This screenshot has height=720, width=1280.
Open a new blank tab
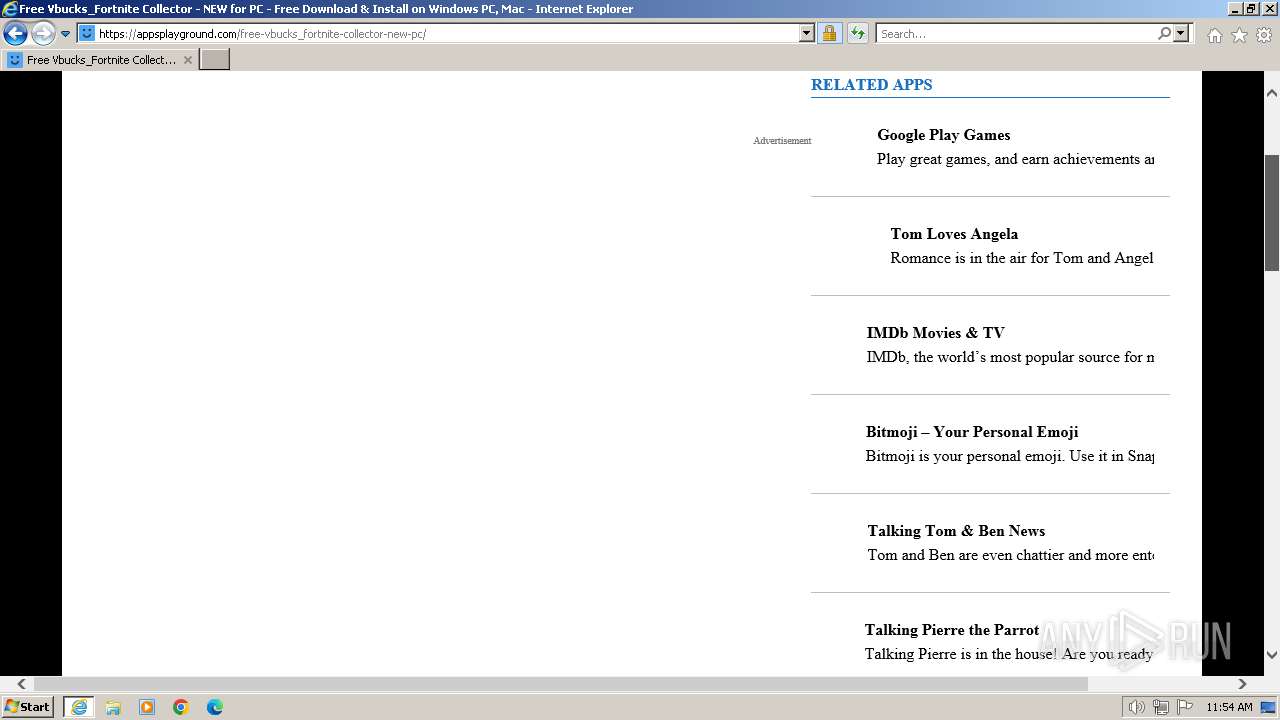click(215, 60)
